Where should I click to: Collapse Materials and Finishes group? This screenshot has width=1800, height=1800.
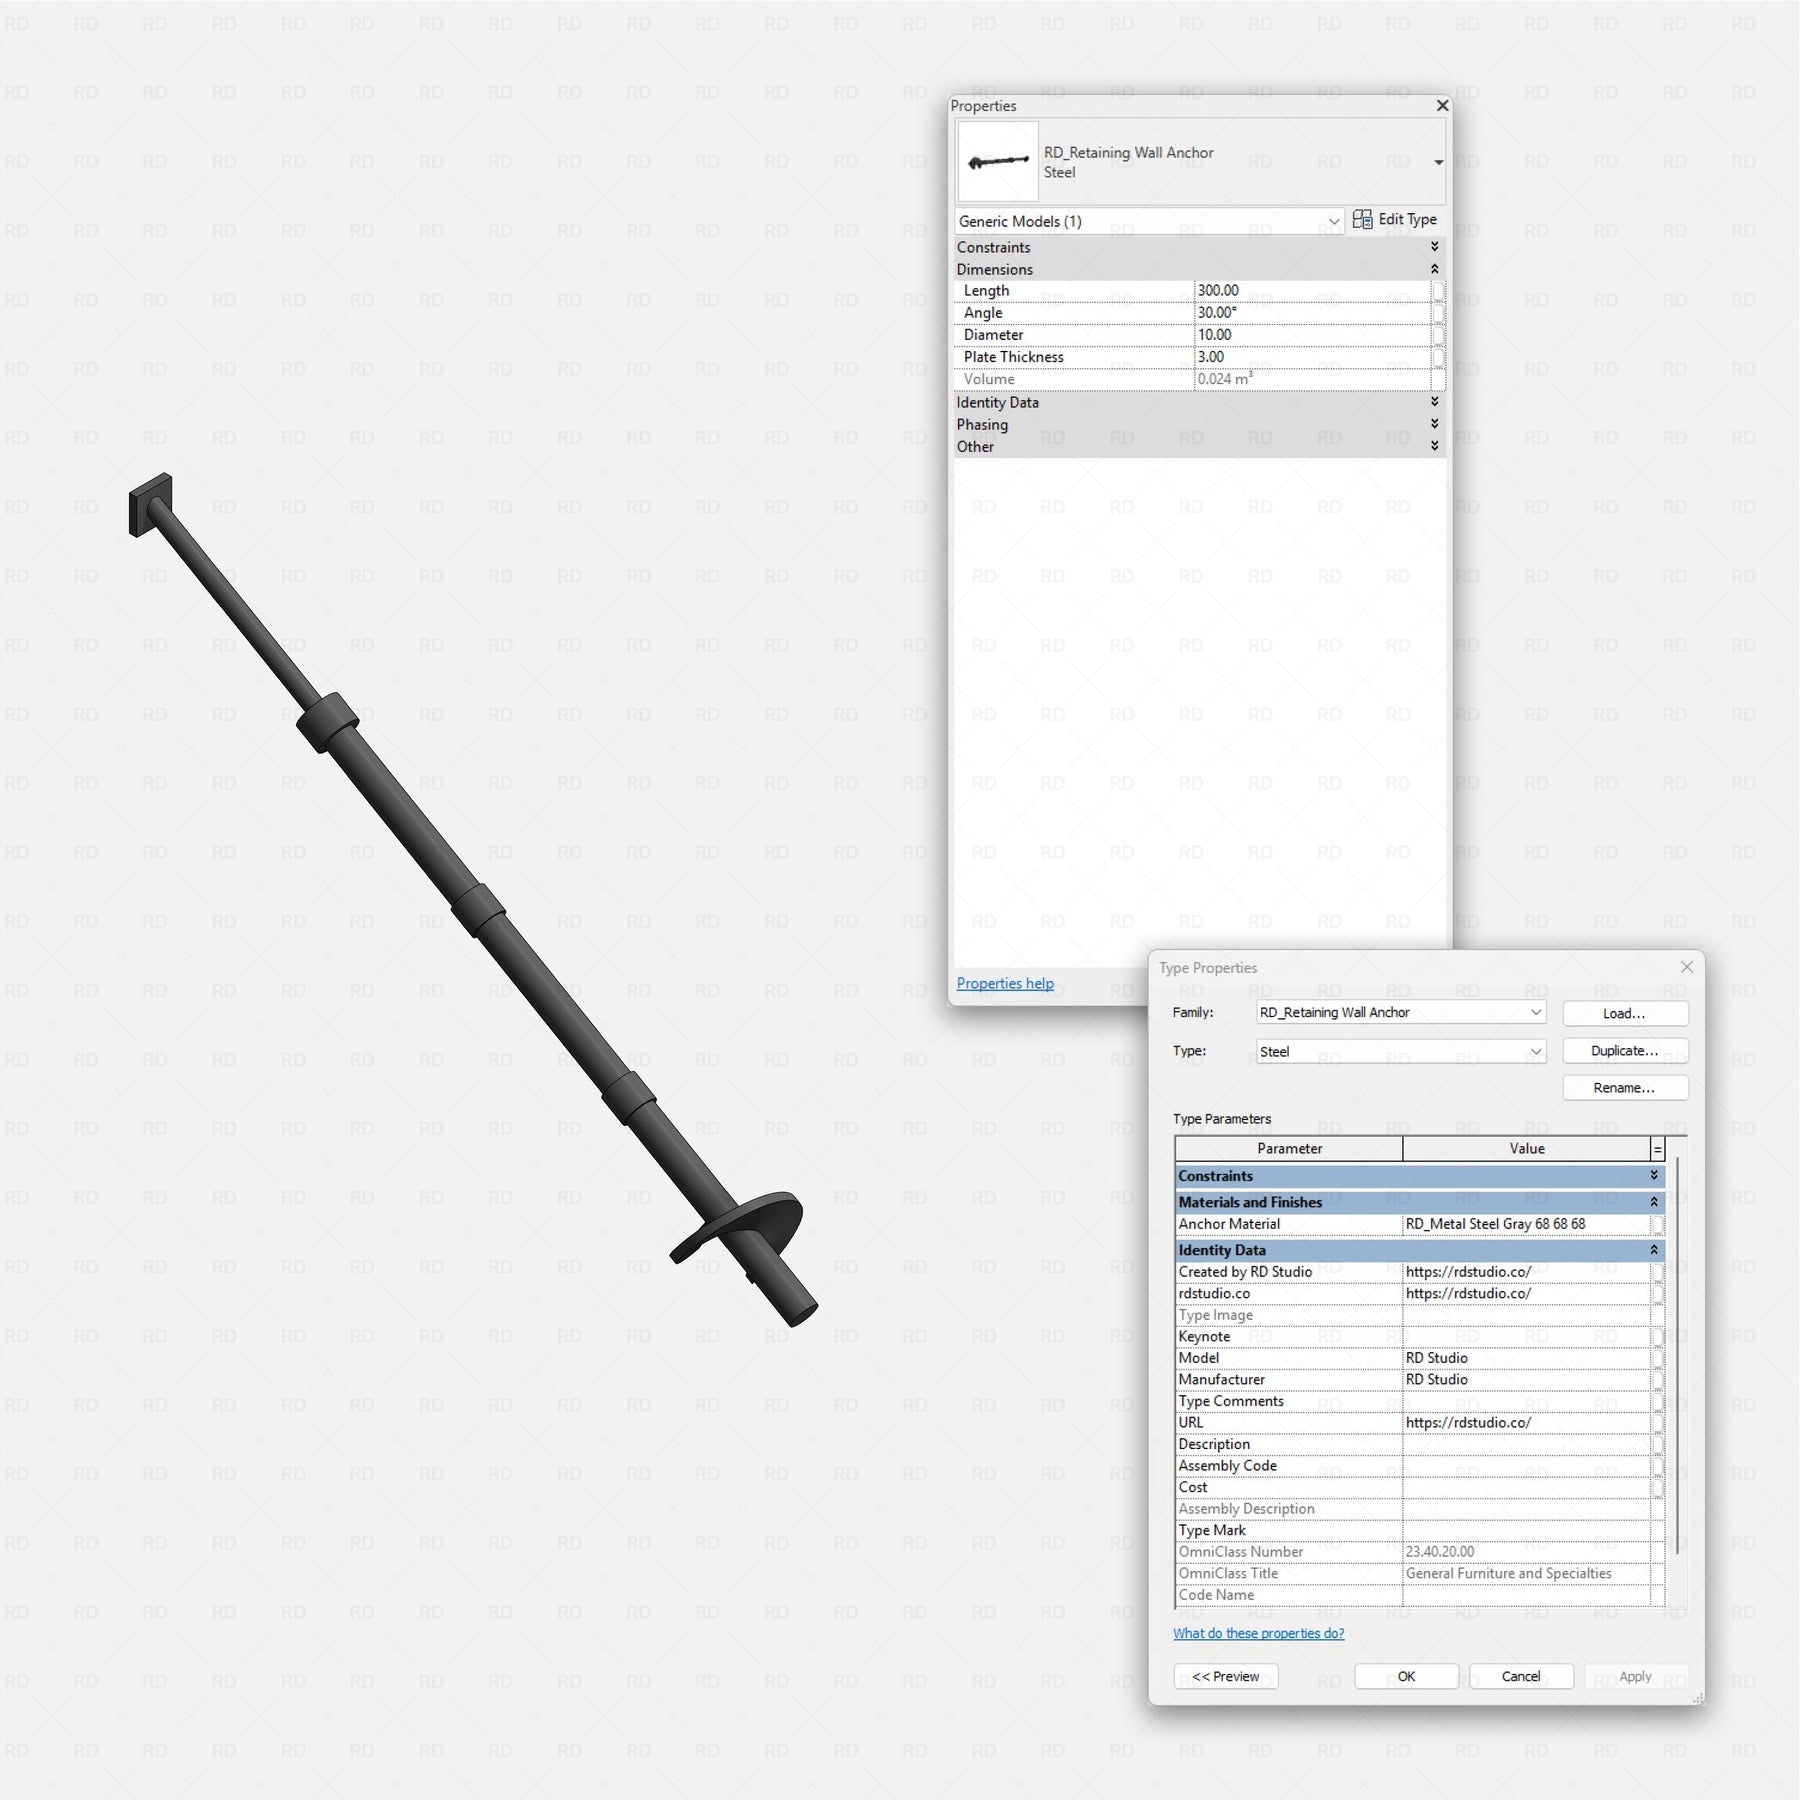pos(1653,1202)
